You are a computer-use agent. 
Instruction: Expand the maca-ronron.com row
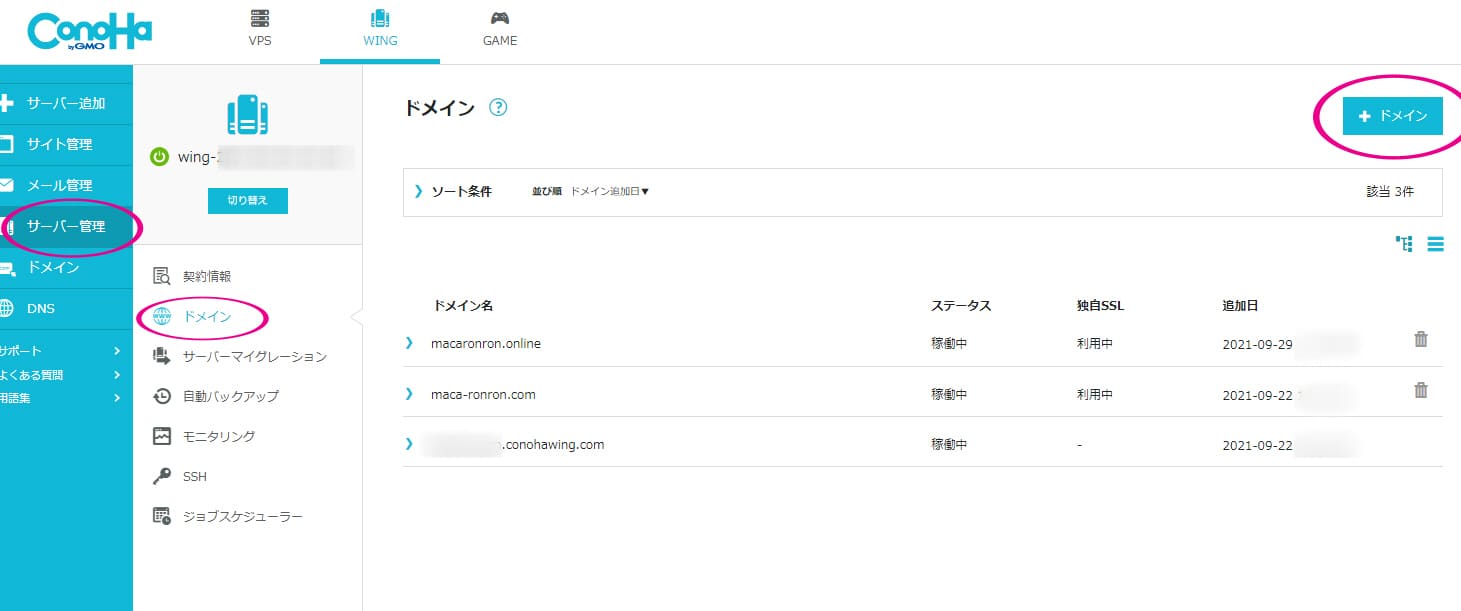[x=409, y=394]
